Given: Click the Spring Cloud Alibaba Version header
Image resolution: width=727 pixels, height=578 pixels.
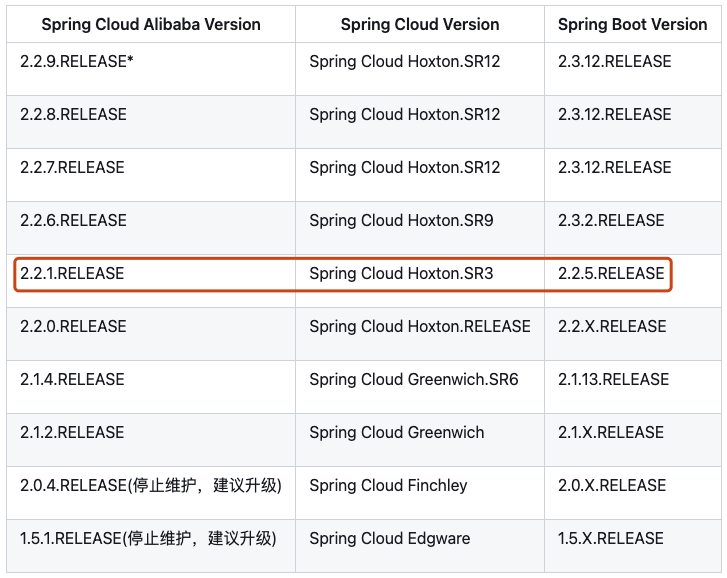Looking at the screenshot, I should (150, 24).
